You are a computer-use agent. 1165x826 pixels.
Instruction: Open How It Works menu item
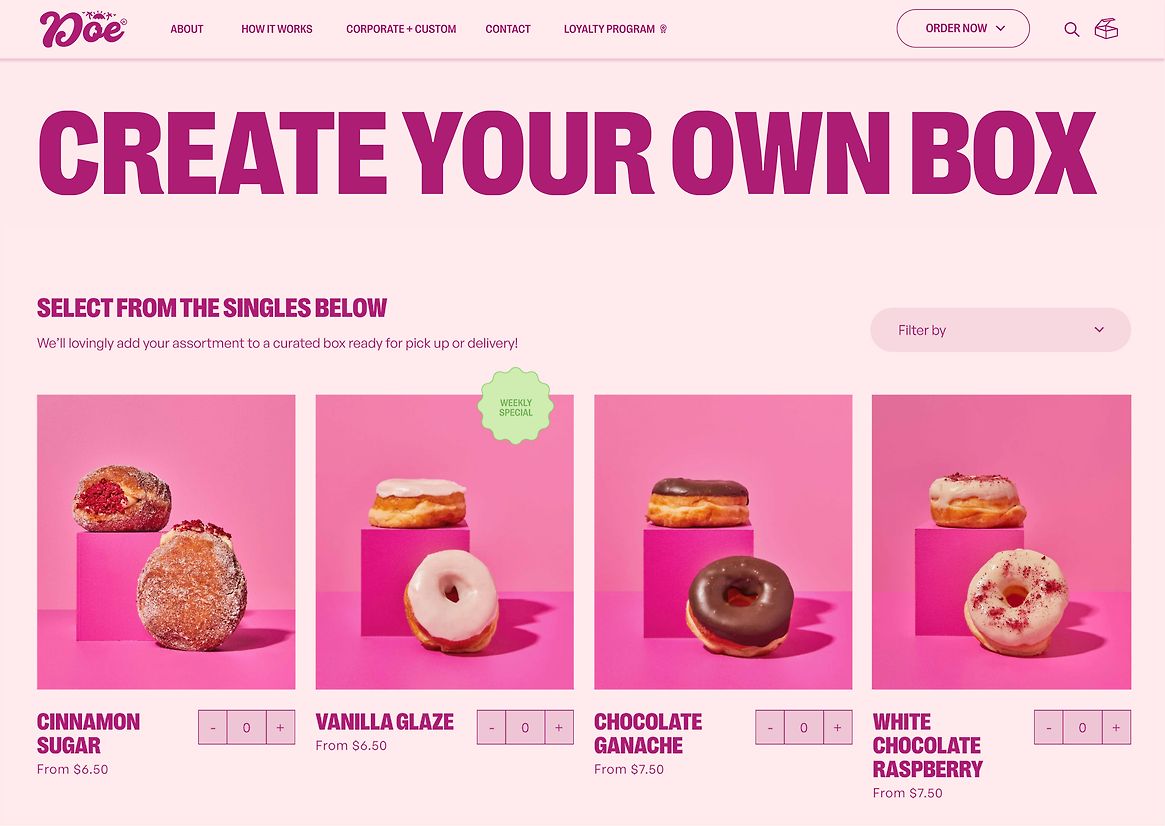(x=276, y=29)
